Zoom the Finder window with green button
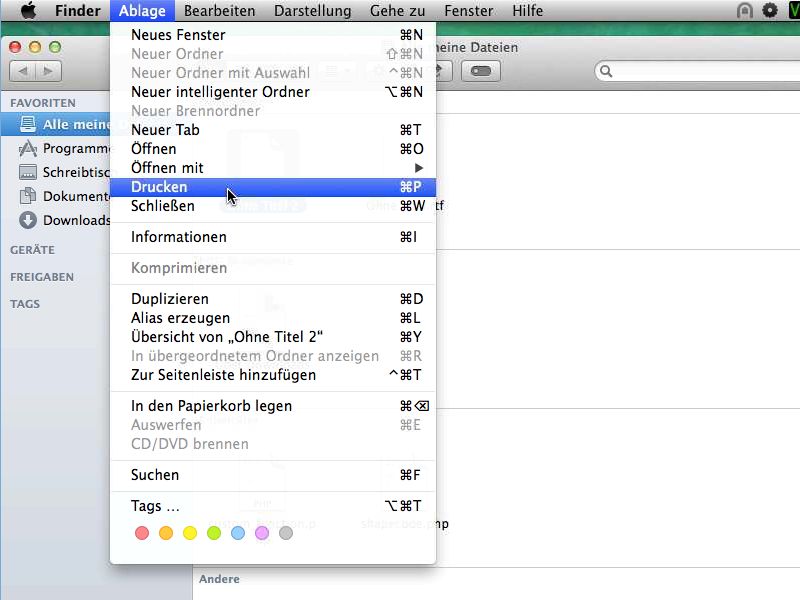Image resolution: width=800 pixels, height=600 pixels. (x=55, y=47)
